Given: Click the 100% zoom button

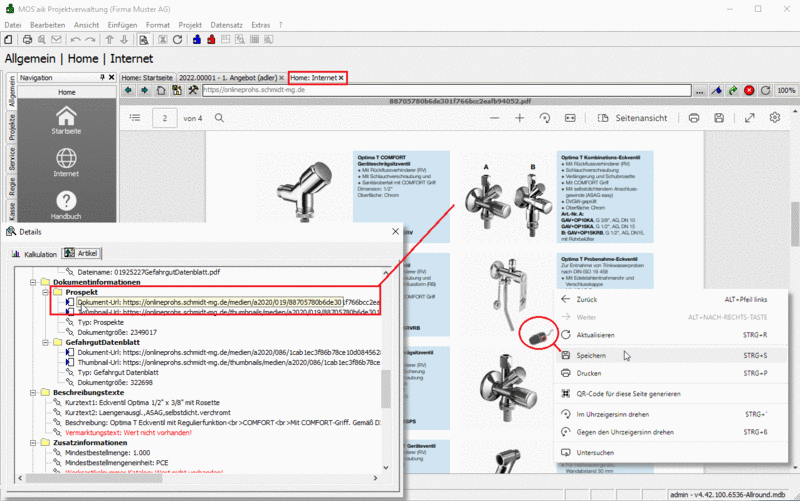Looking at the screenshot, I should tap(786, 90).
